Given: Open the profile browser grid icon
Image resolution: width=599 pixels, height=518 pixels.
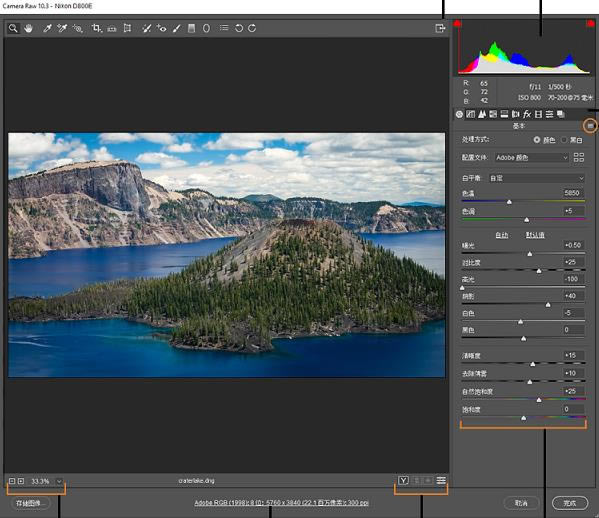Looking at the screenshot, I should pos(579,157).
